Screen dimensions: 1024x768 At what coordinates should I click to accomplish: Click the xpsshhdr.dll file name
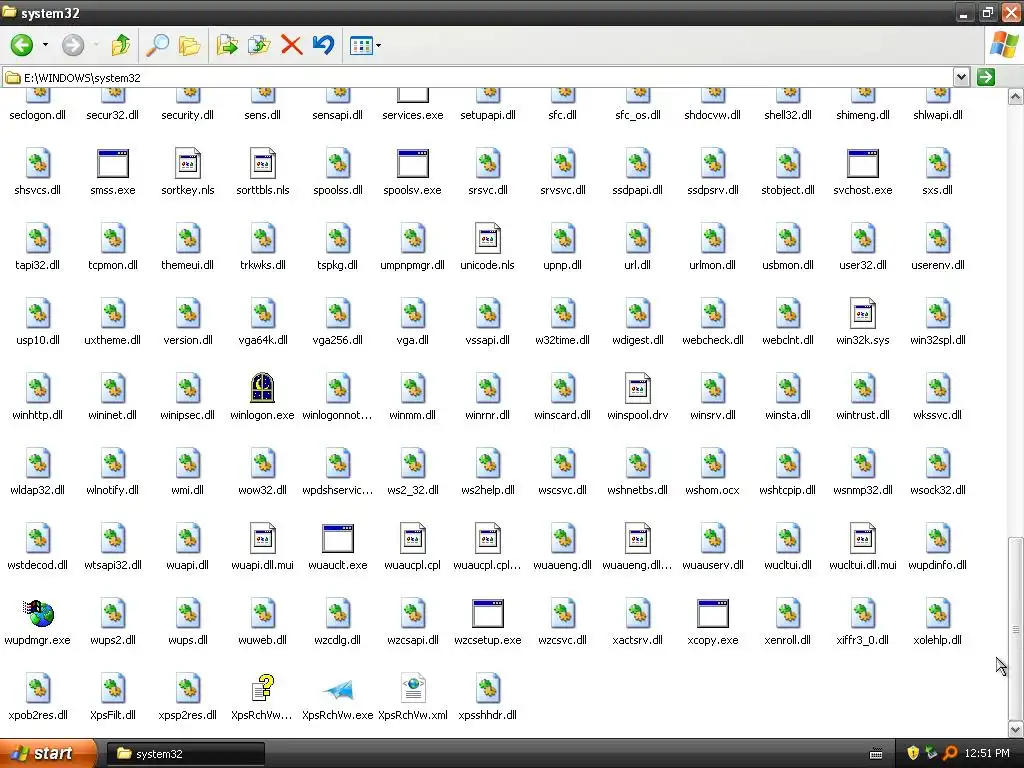pyautogui.click(x=488, y=715)
